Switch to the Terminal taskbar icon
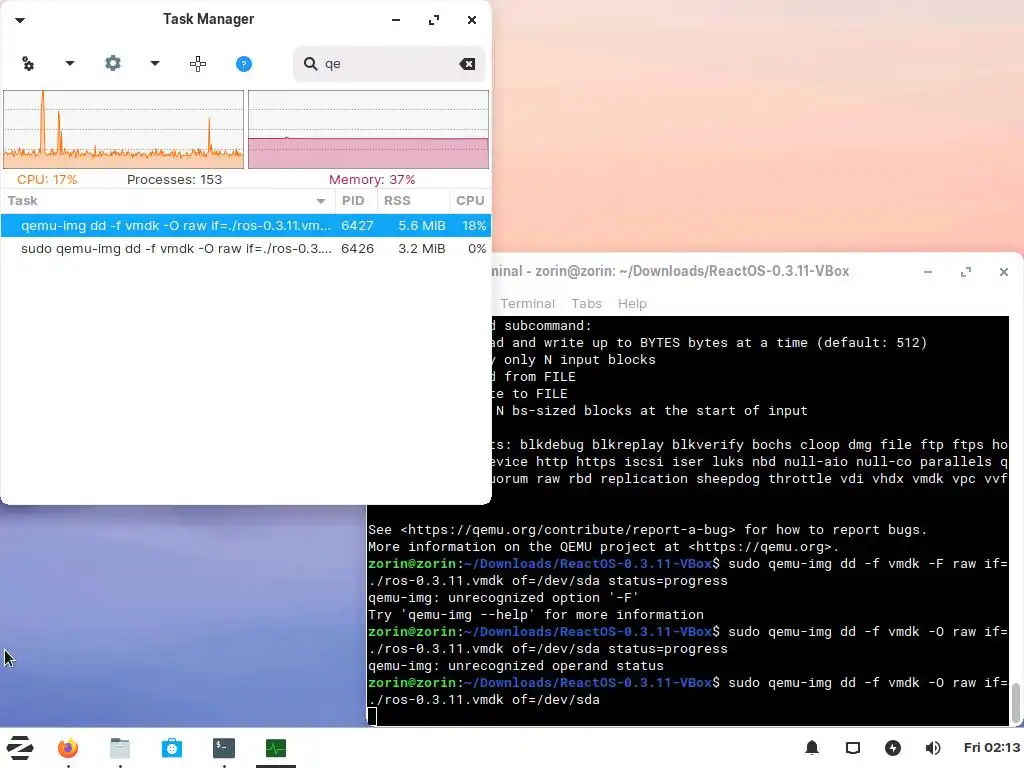The image size is (1024, 768). point(224,748)
